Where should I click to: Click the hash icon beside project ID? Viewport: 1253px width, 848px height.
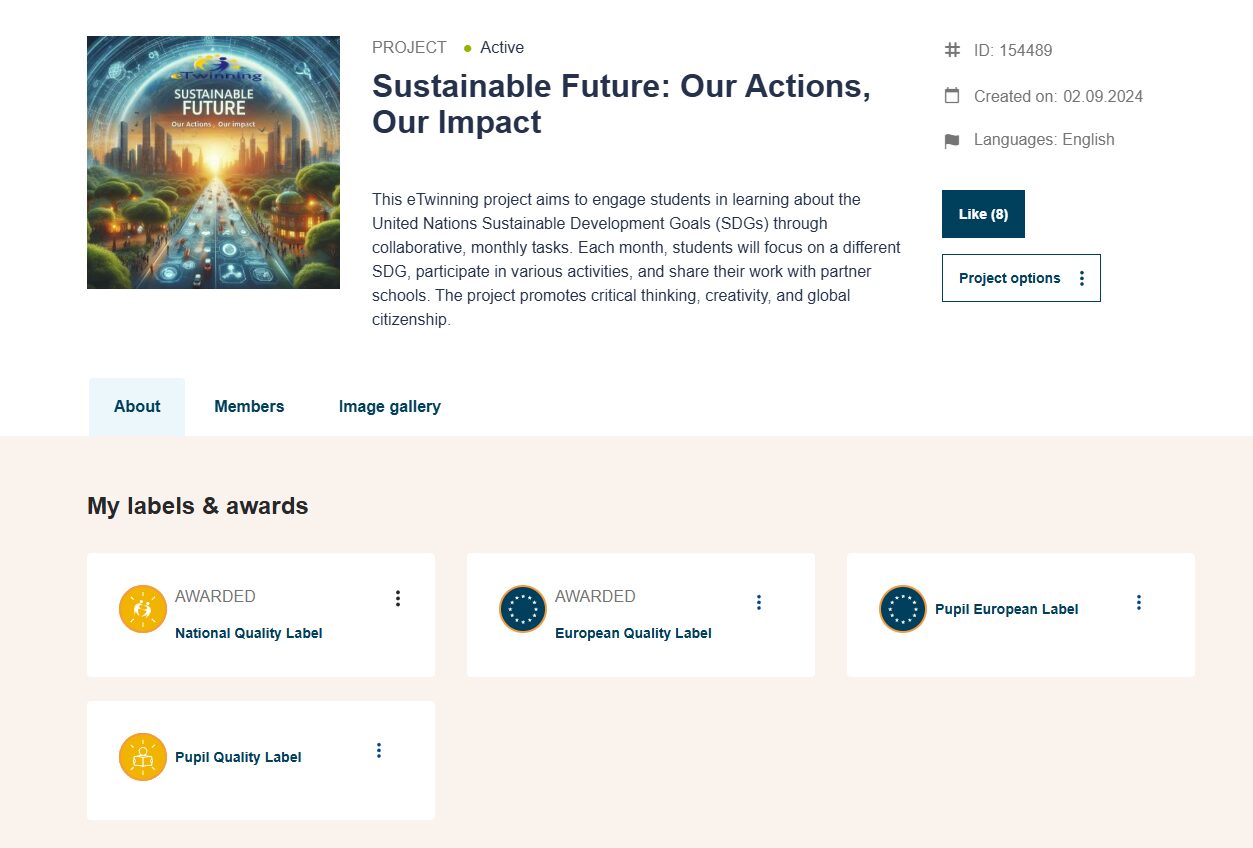pos(952,50)
